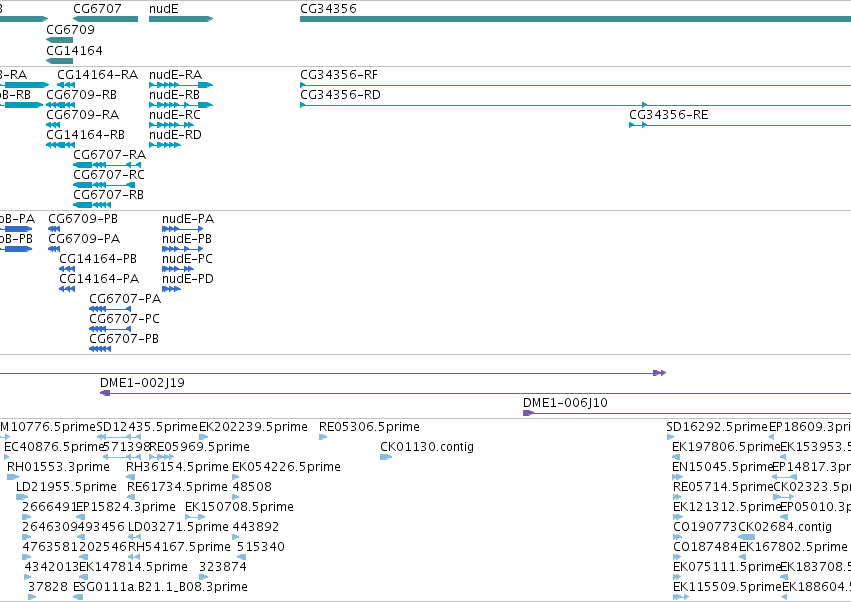Click the nudE-PC protein label
This screenshot has width=851, height=602.
(x=187, y=259)
